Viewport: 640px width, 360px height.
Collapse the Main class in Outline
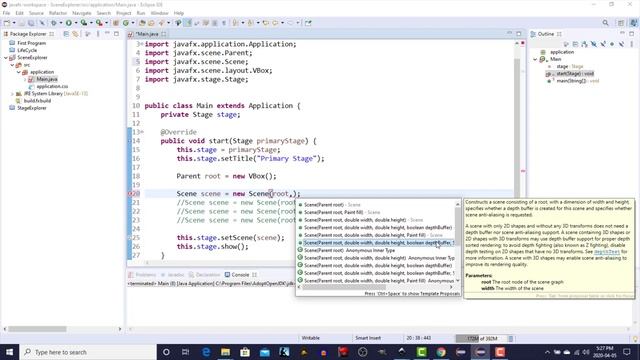pos(535,59)
